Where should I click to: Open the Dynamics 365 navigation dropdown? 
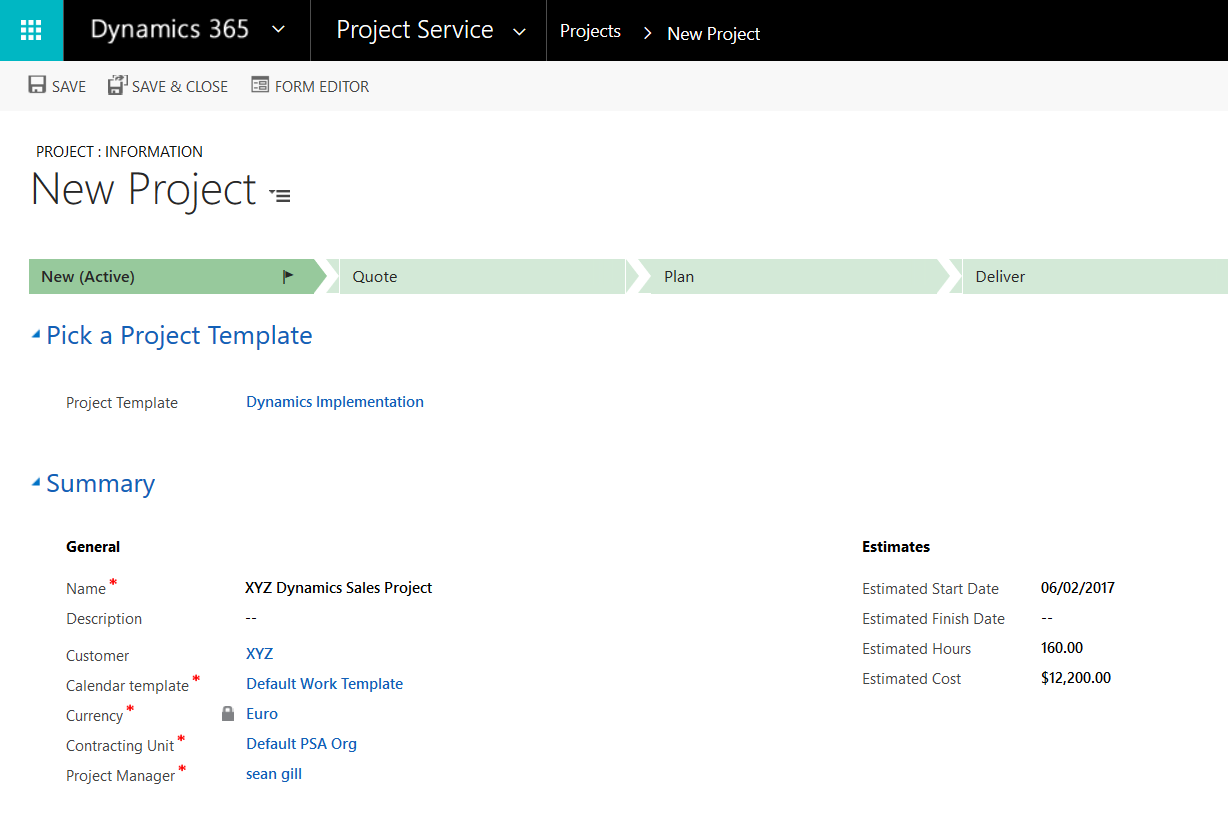coord(278,30)
